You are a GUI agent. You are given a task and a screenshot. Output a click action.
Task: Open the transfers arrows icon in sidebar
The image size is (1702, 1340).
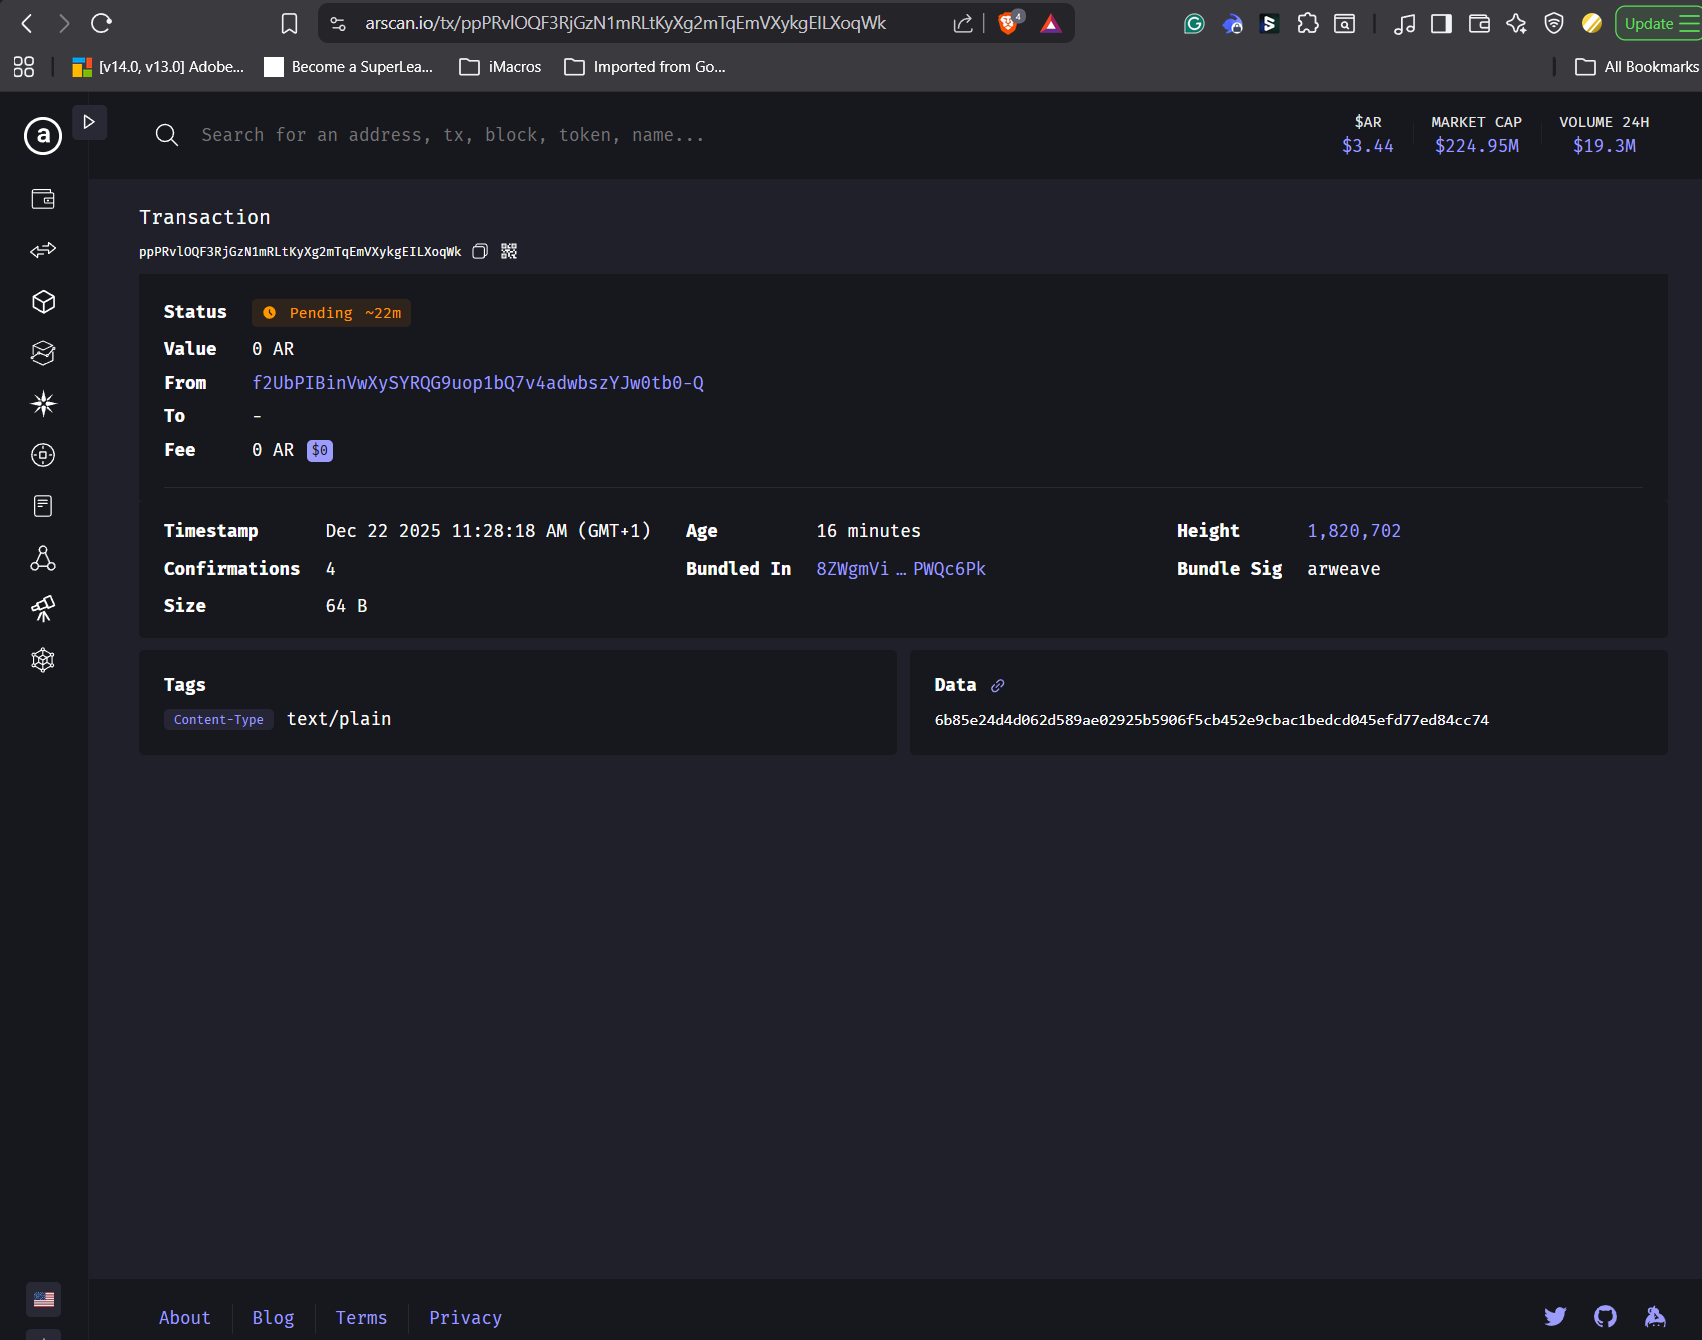(x=43, y=250)
